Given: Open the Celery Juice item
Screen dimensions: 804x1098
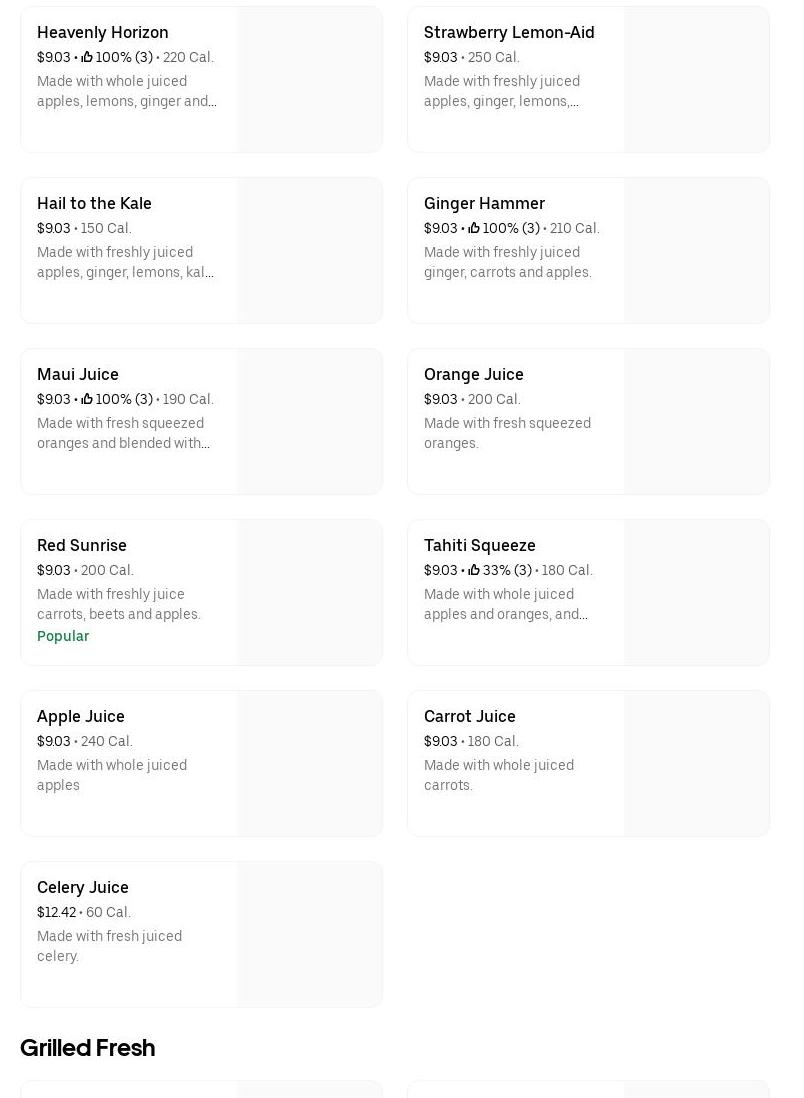Looking at the screenshot, I should [83, 887].
